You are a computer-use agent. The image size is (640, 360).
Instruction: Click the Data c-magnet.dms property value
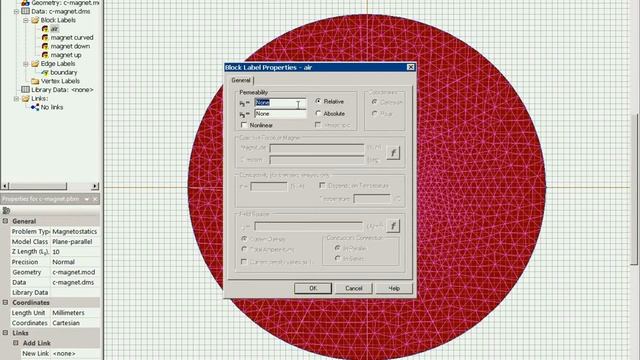coord(75,282)
